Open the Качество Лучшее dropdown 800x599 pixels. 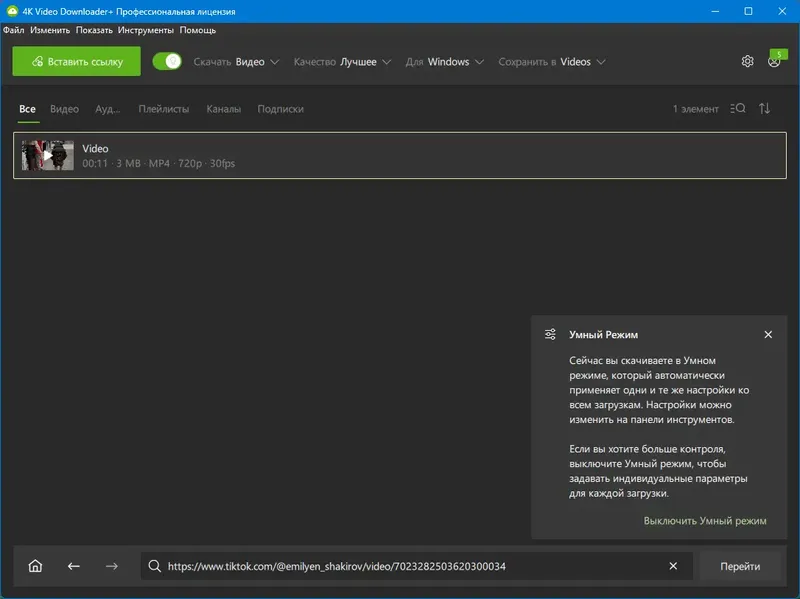click(342, 62)
